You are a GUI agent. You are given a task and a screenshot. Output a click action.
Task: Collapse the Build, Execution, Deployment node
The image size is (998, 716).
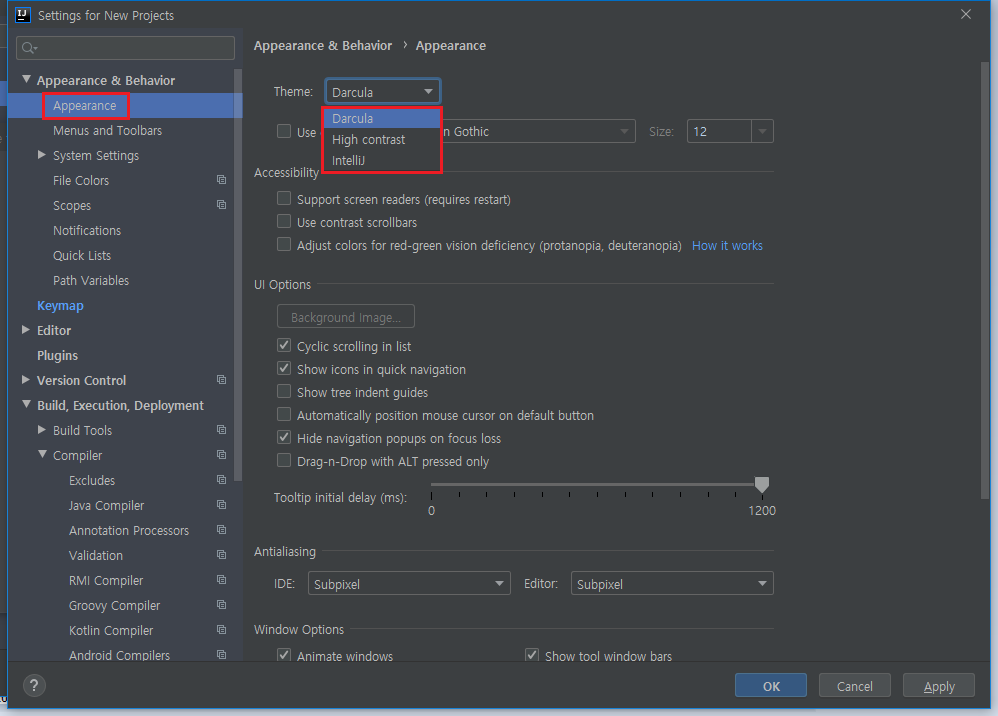26,405
